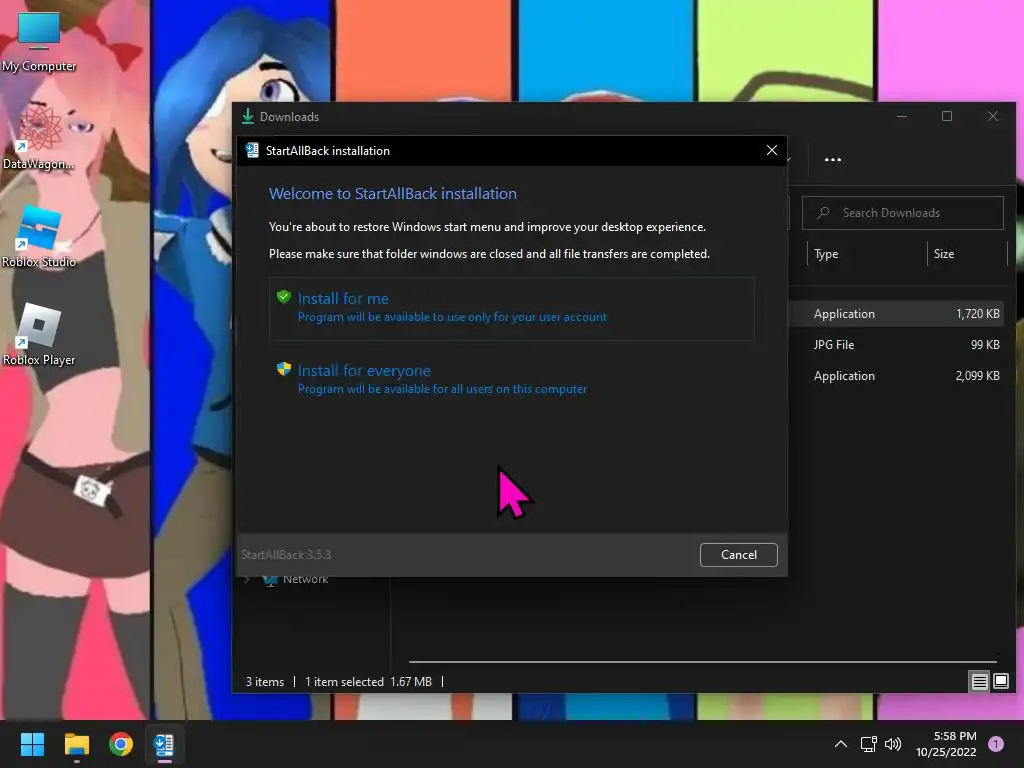
Task: Open the three-dots more options menu in Downloads
Action: [x=833, y=159]
